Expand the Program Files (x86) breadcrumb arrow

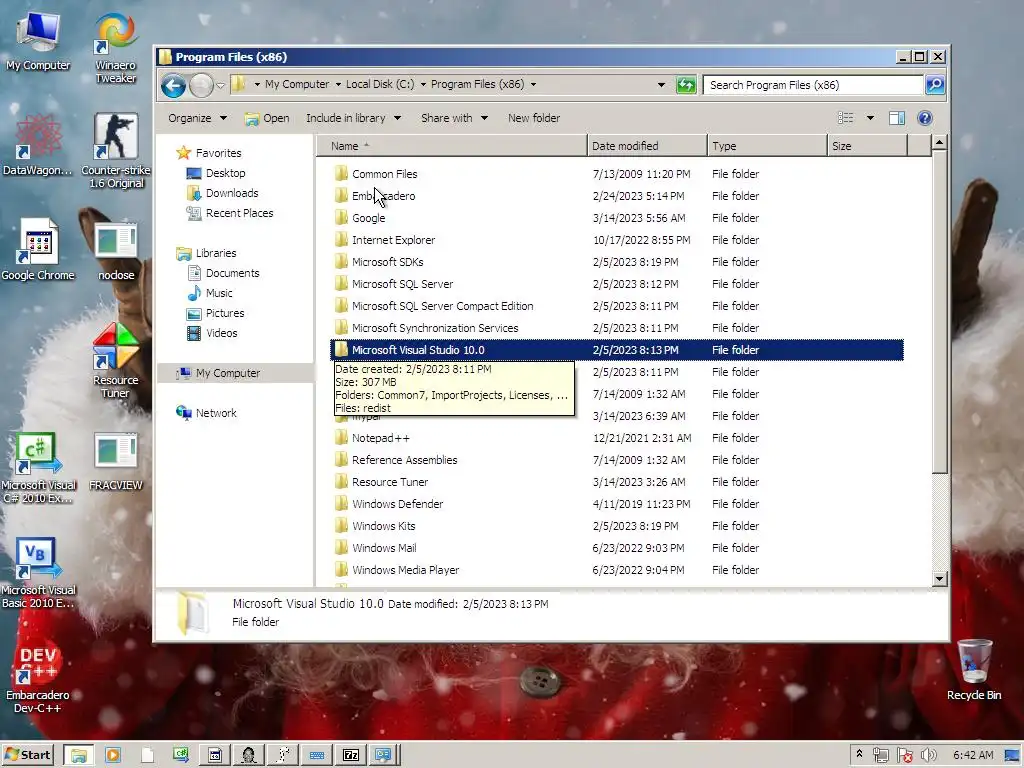click(x=533, y=84)
